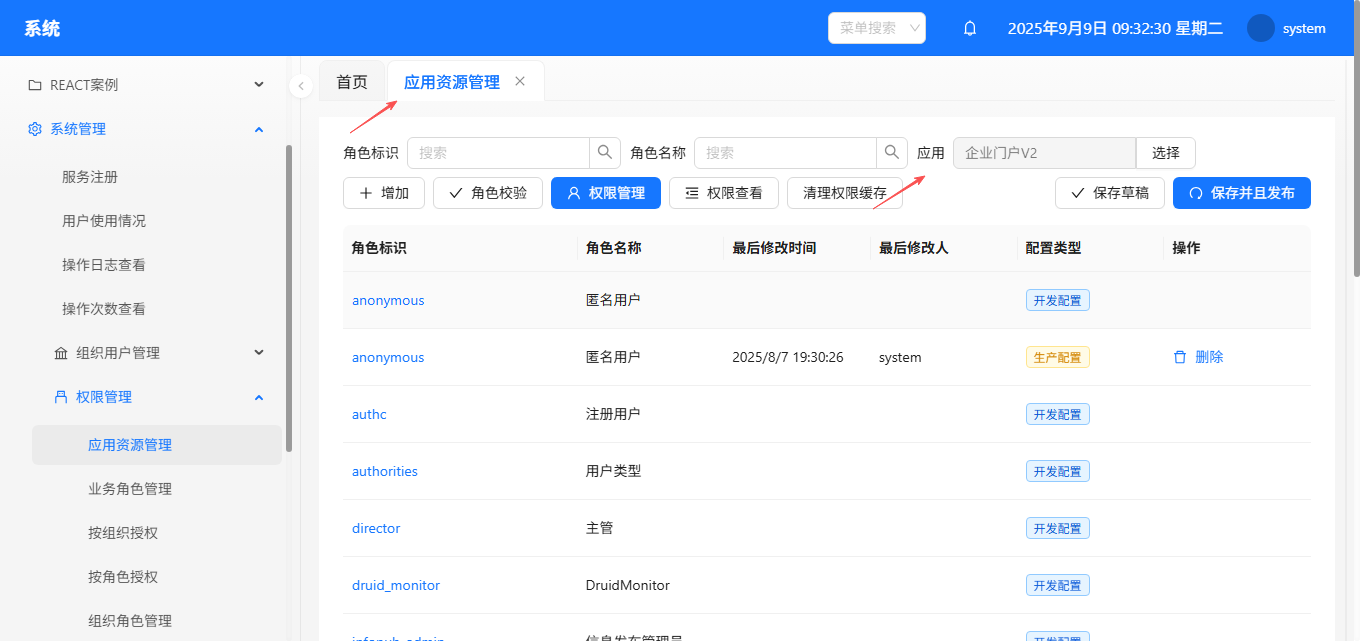Viewport: 1360px width, 641px height.
Task: Click the 选择 application button
Action: [1165, 153]
